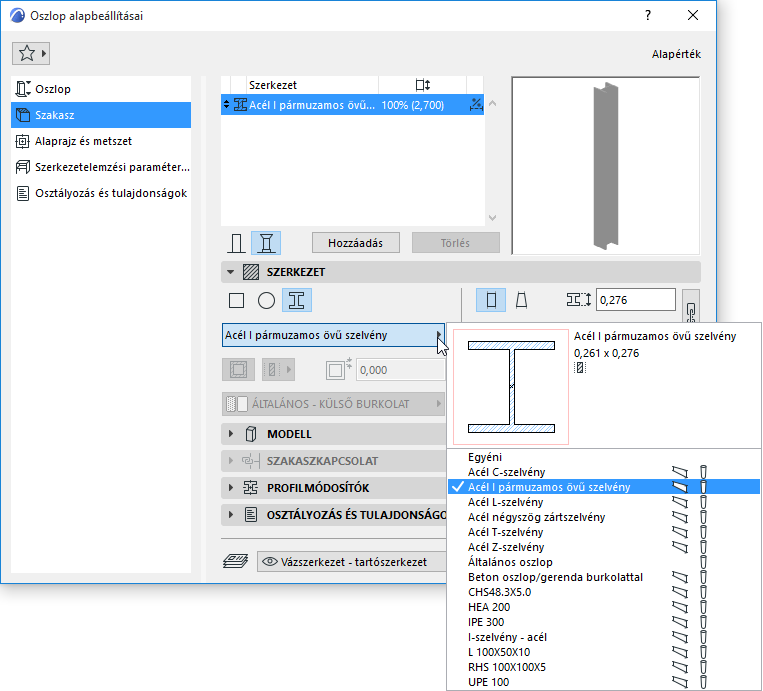Choose Egyéni from profile list
The width and height of the screenshot is (763, 691).
point(603,457)
